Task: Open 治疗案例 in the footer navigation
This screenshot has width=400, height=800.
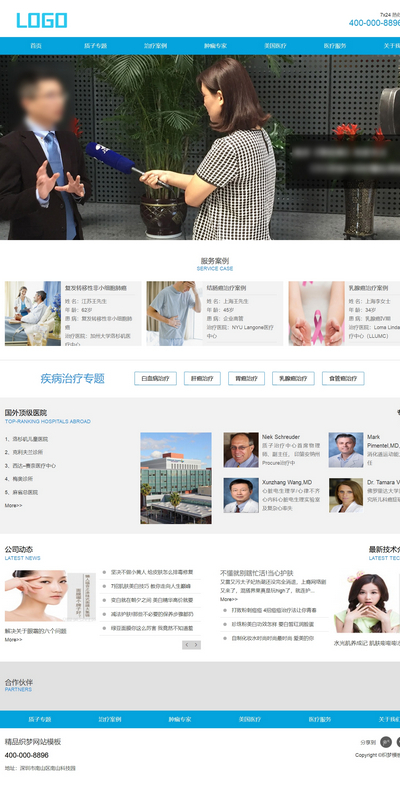Action: pyautogui.click(x=110, y=719)
